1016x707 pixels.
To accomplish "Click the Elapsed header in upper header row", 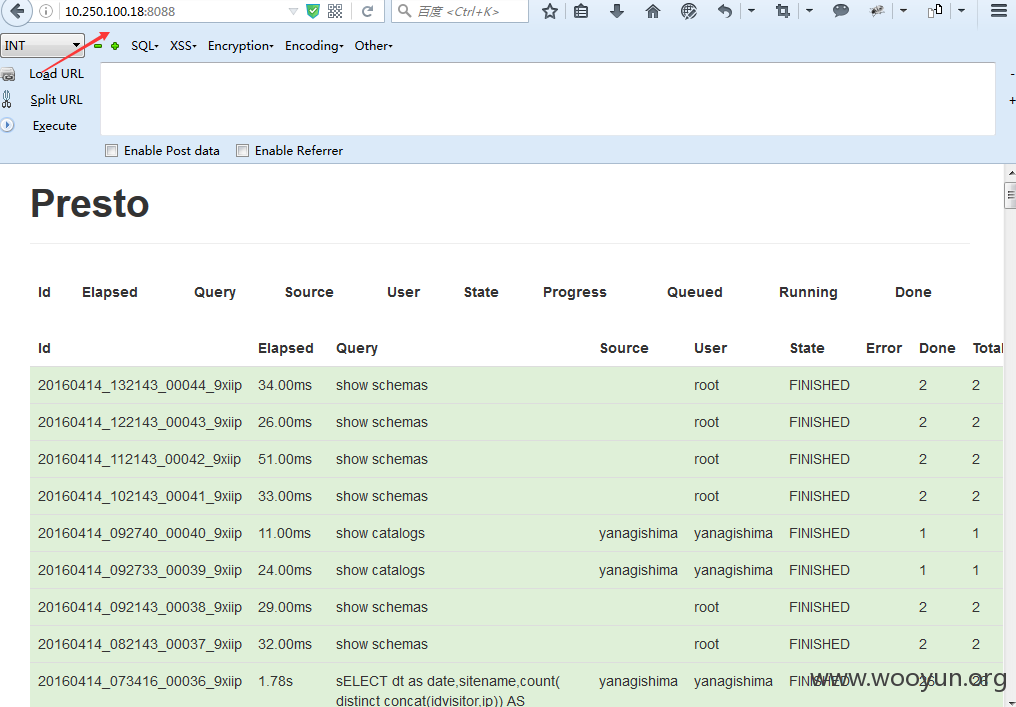I will pos(110,292).
